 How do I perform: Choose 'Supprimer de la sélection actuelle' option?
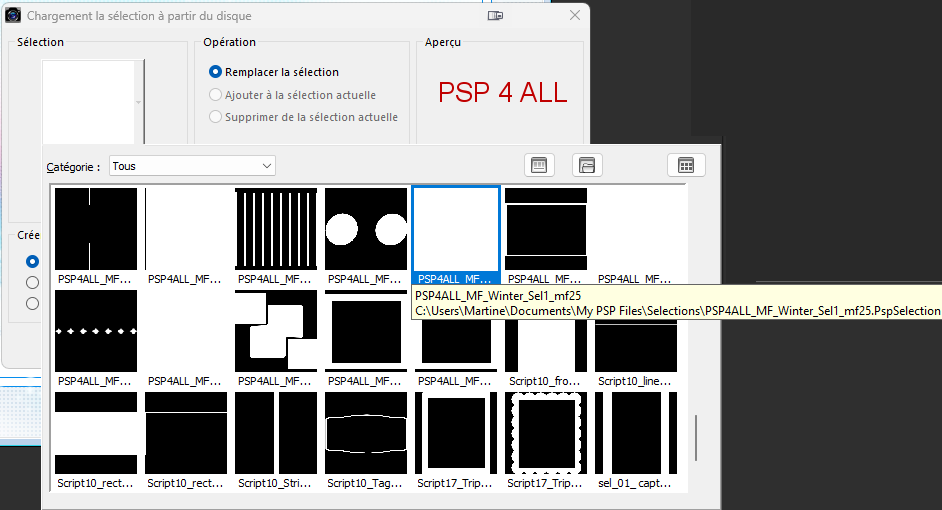tap(215, 117)
